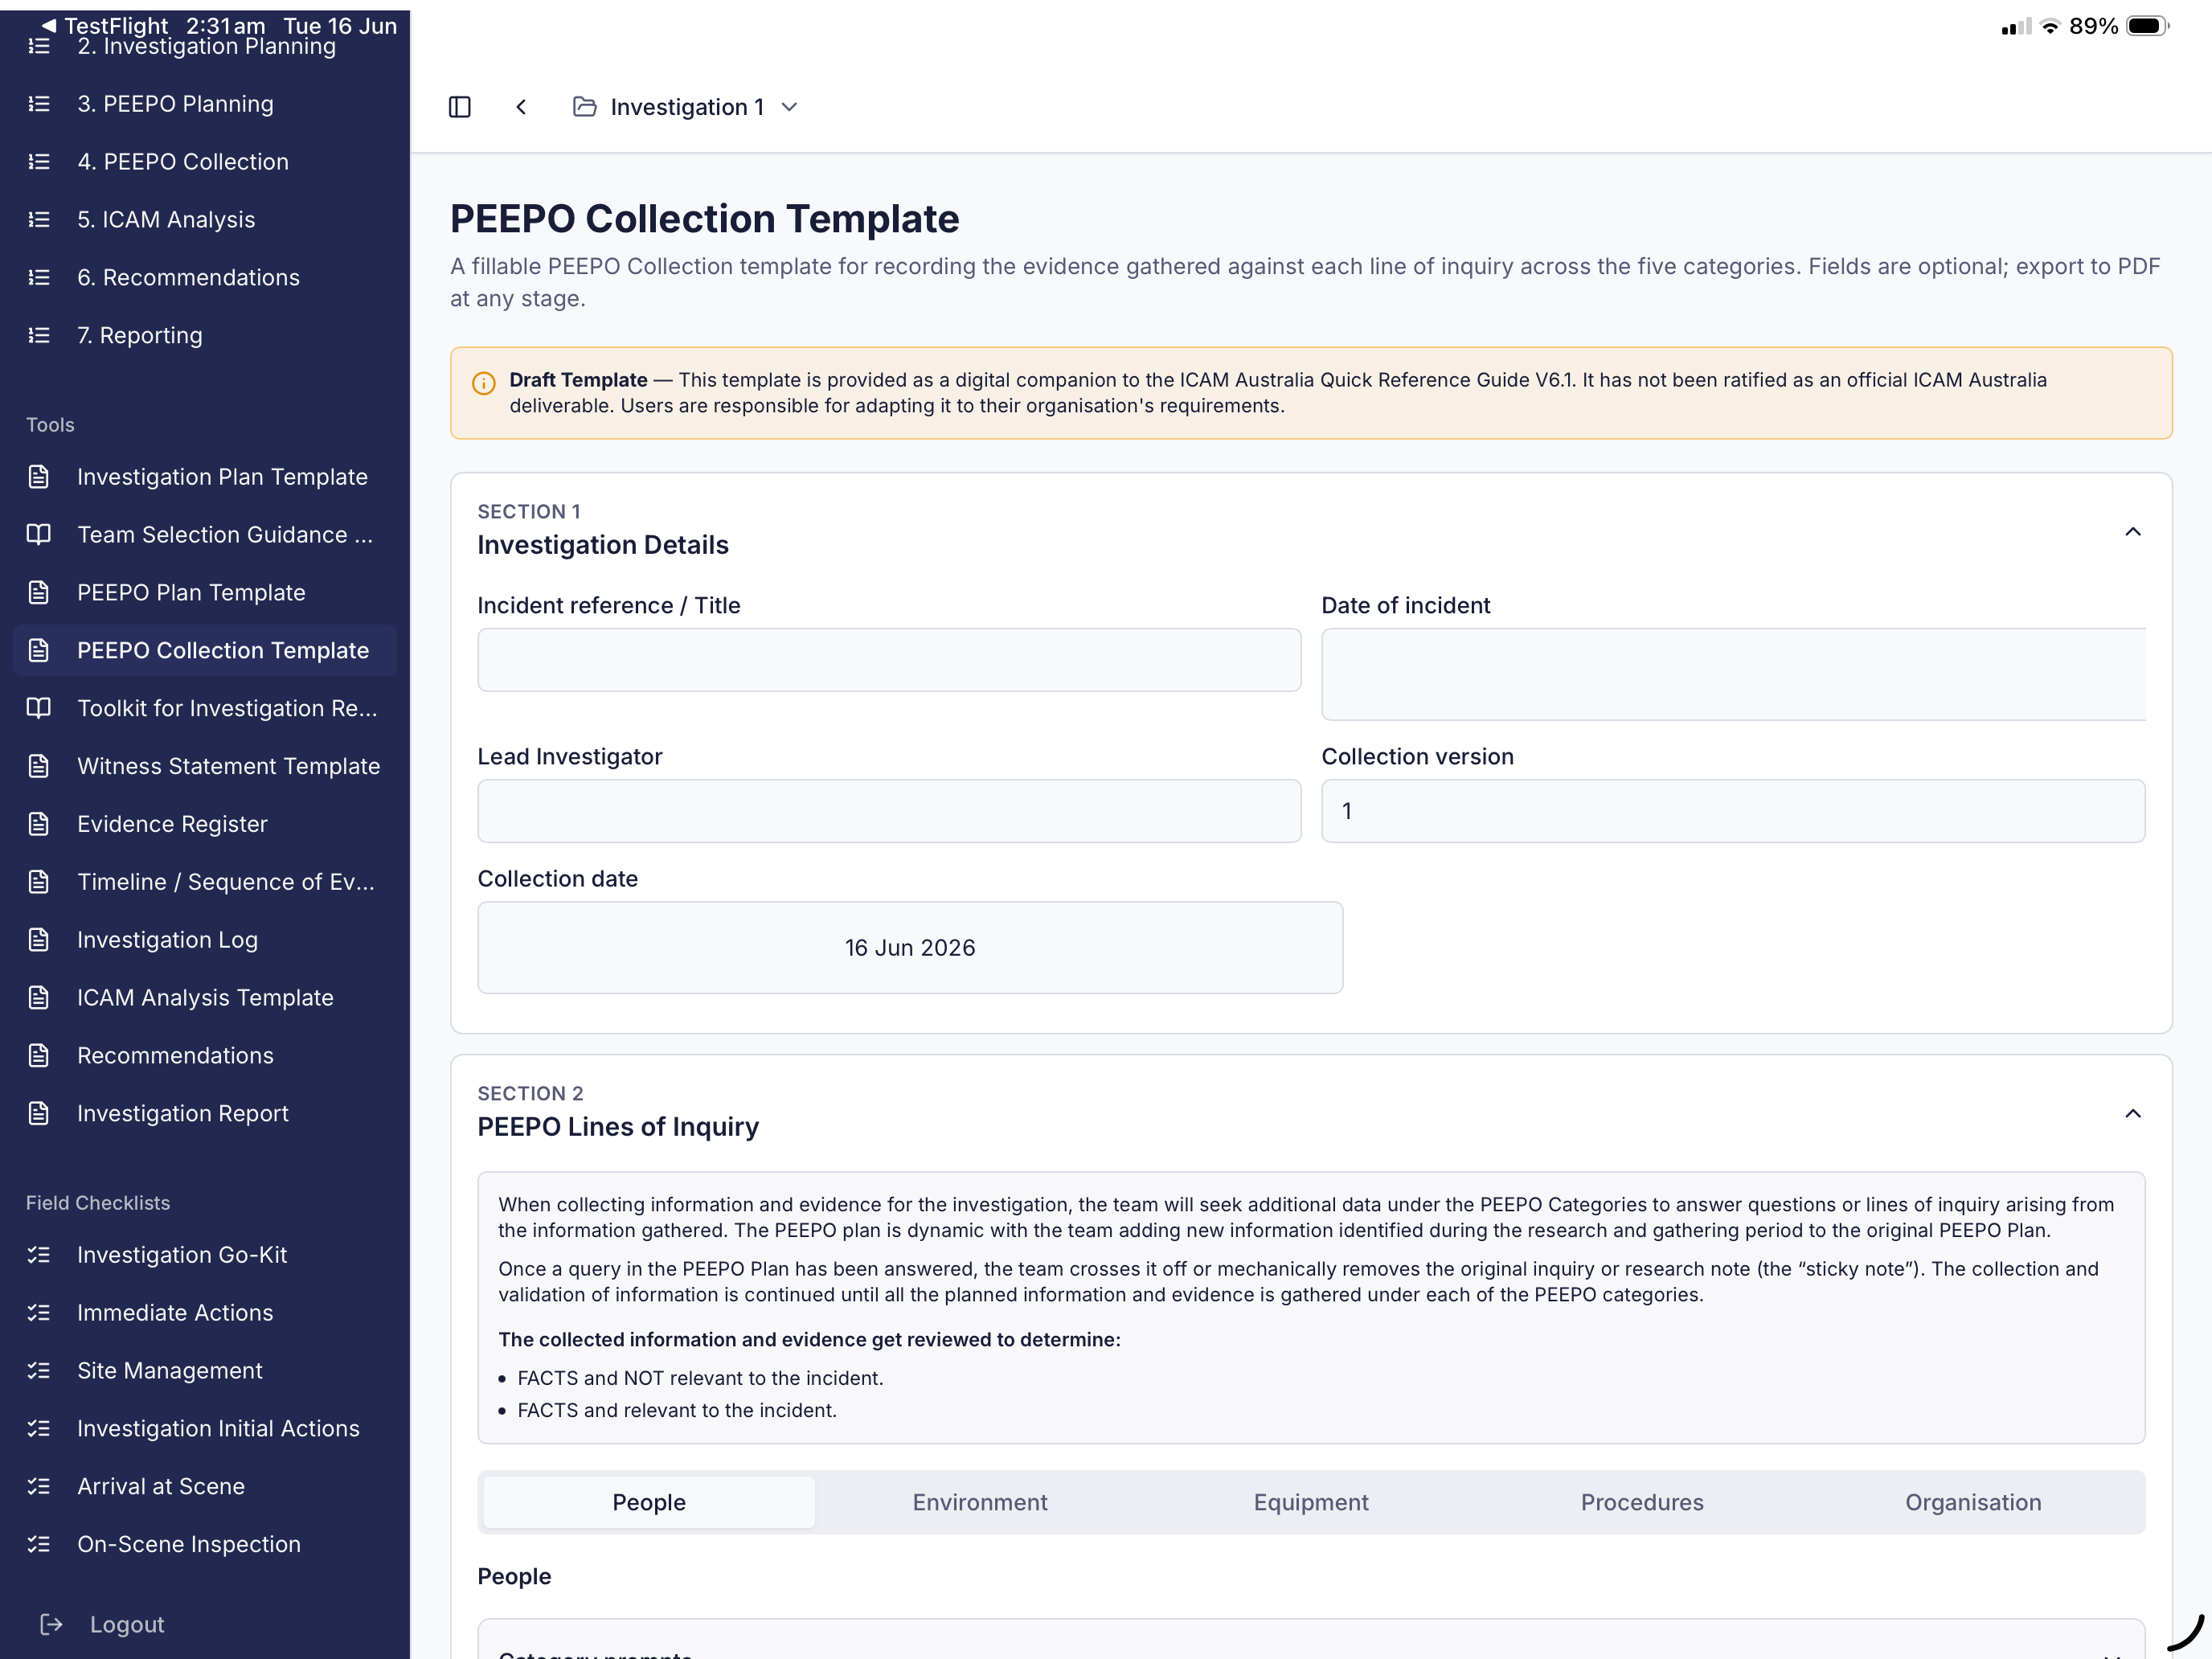The image size is (2212, 1659).
Task: Open 3. PEEPO Planning in sidebar
Action: point(205,104)
